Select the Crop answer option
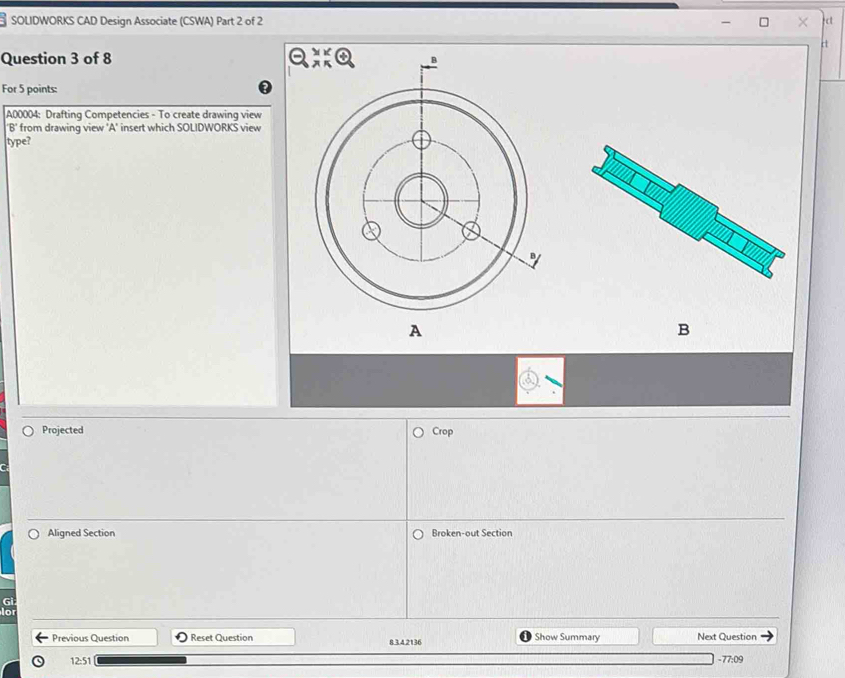The image size is (845, 678). coord(418,432)
